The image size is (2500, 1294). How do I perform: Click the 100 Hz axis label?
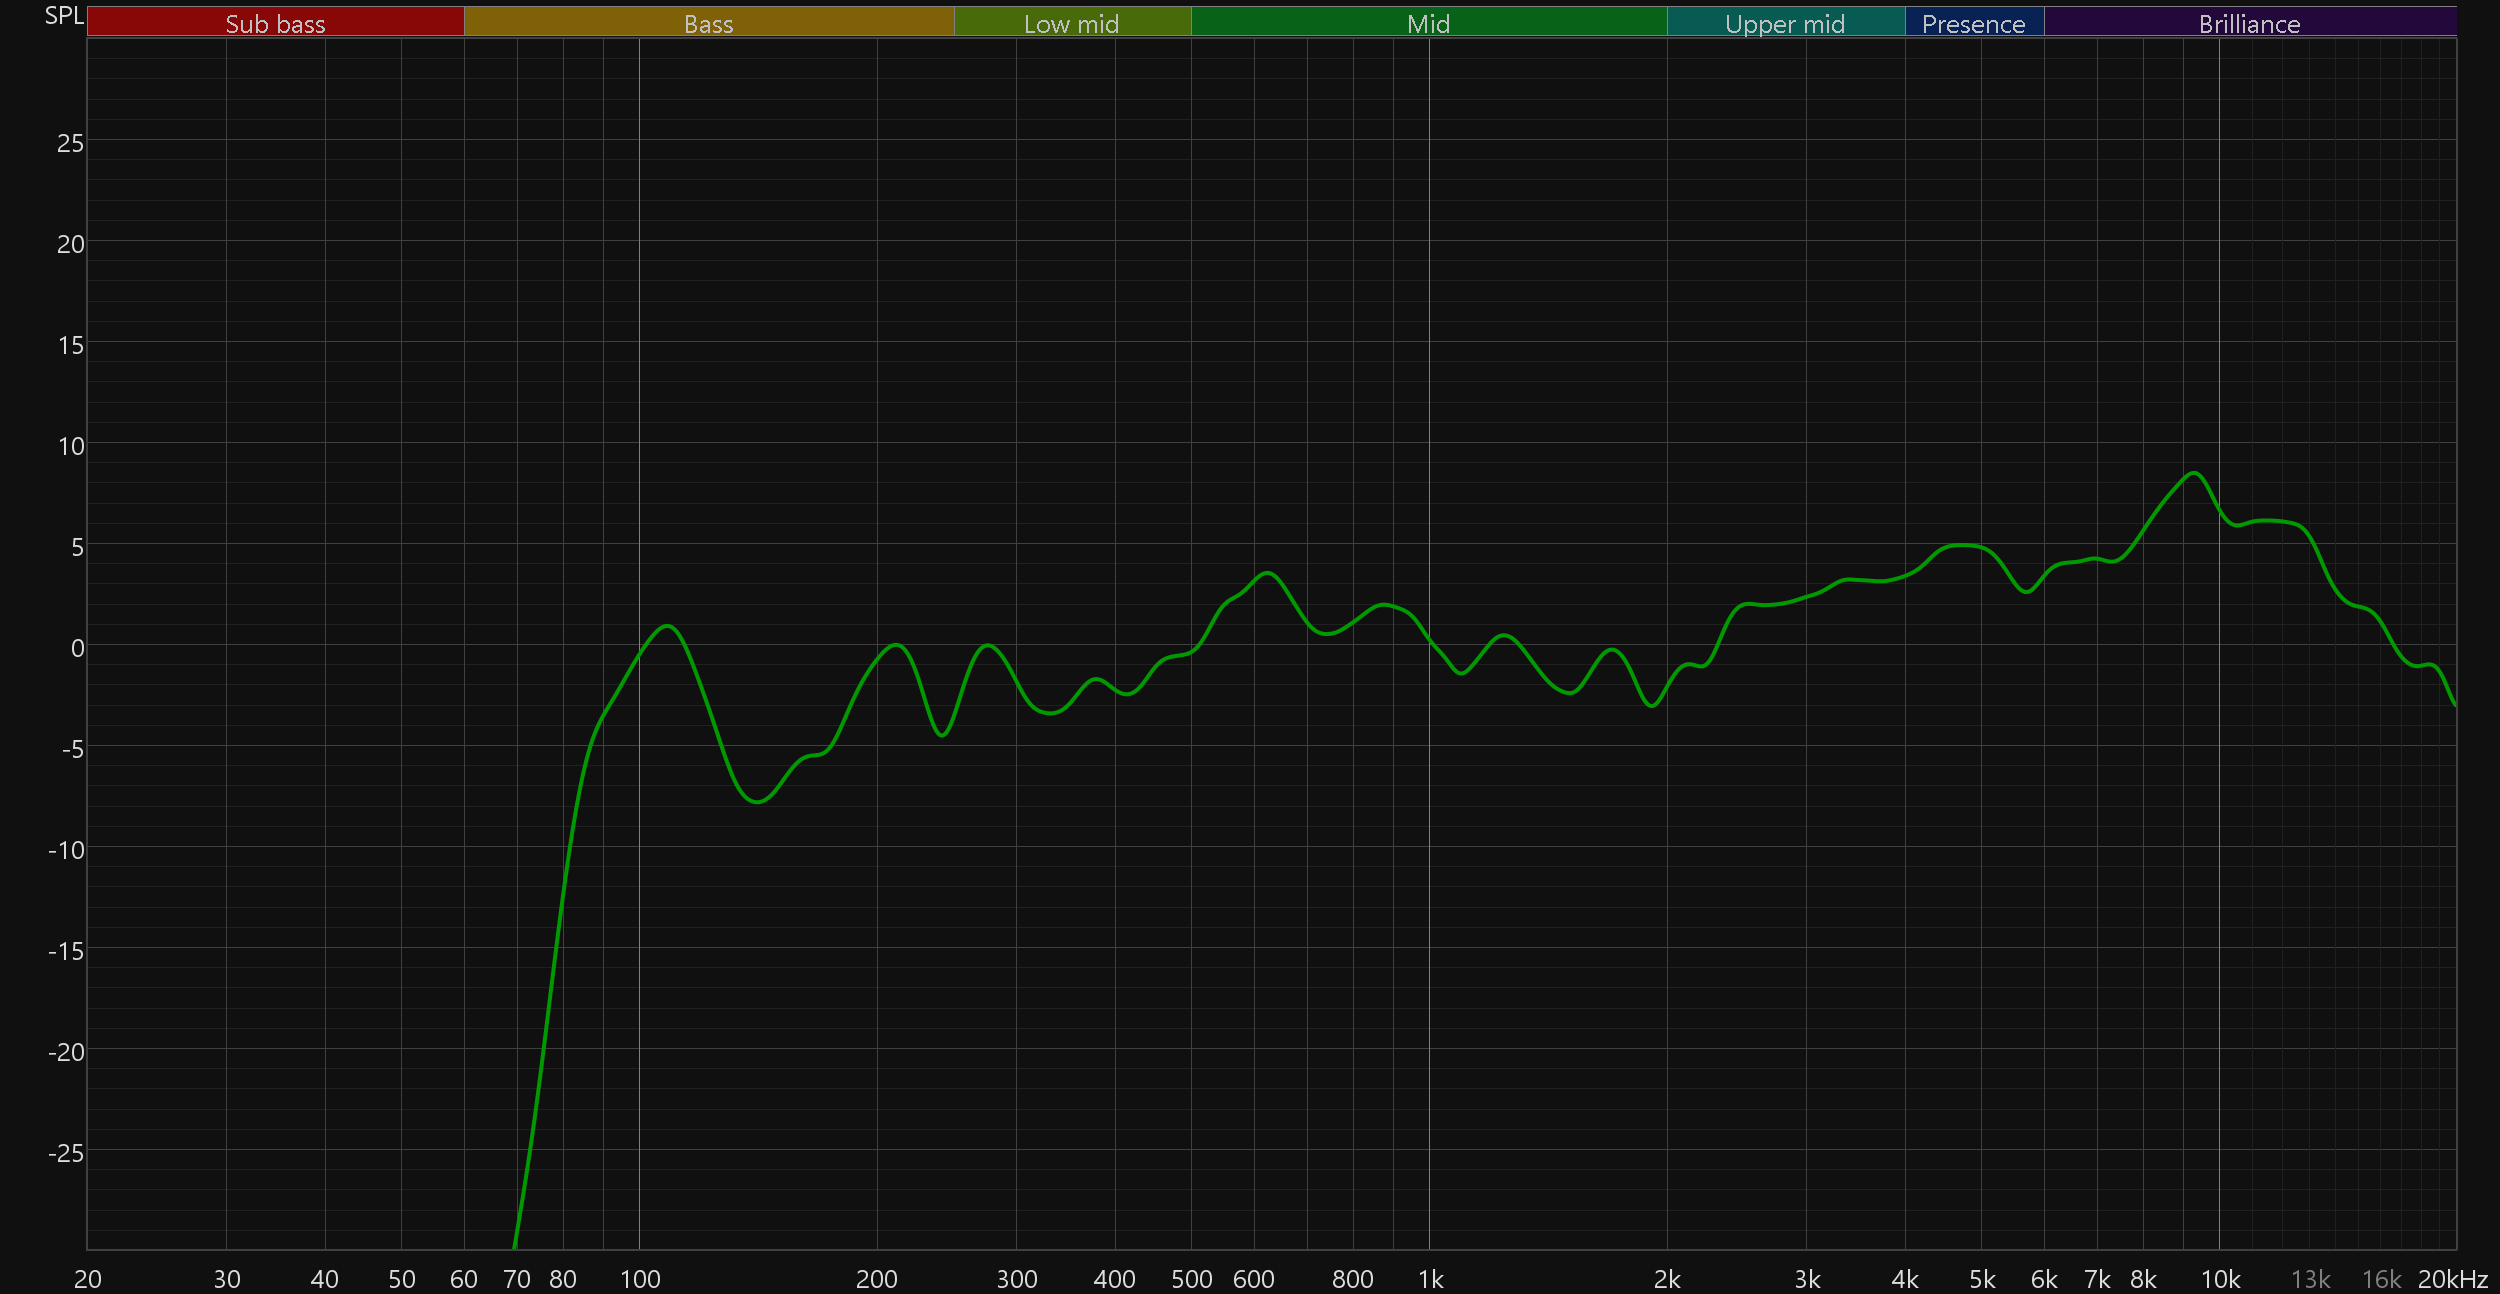[x=640, y=1279]
